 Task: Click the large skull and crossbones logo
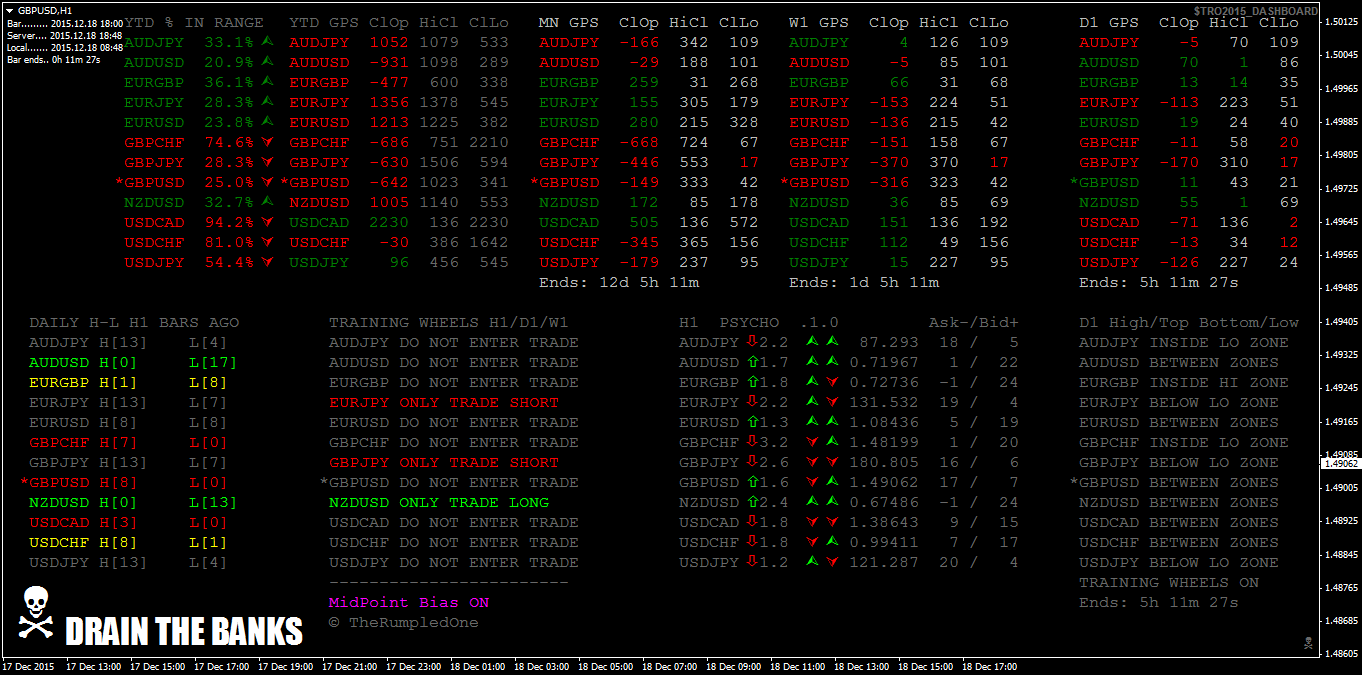[35, 614]
